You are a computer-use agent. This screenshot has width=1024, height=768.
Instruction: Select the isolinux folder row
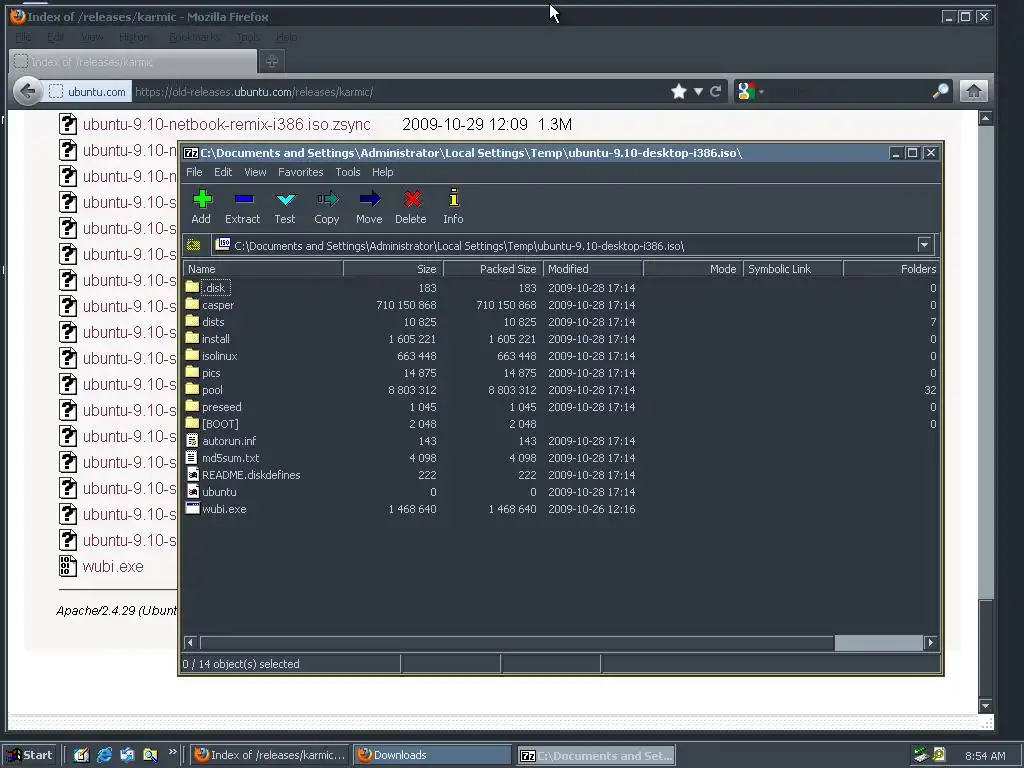pos(561,356)
